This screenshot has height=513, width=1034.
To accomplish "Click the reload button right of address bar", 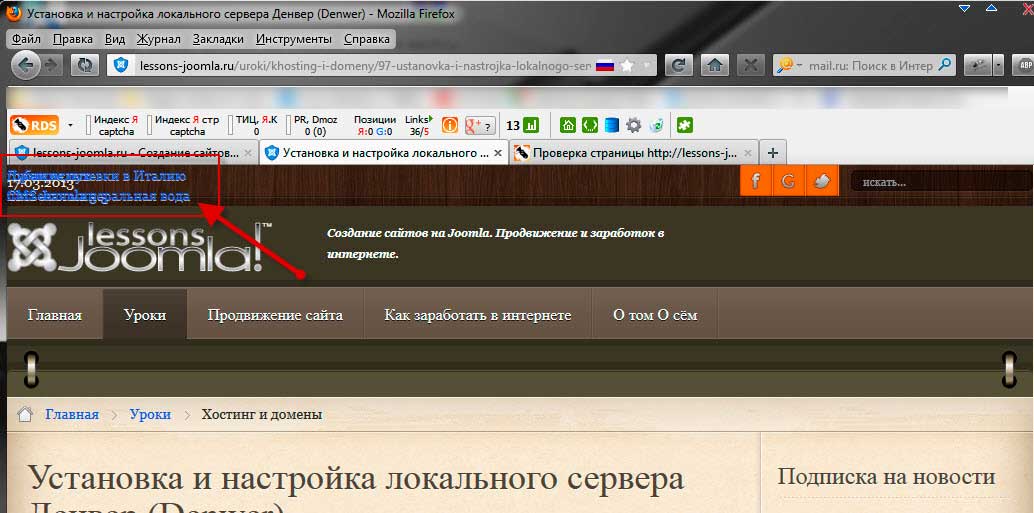I will click(679, 65).
